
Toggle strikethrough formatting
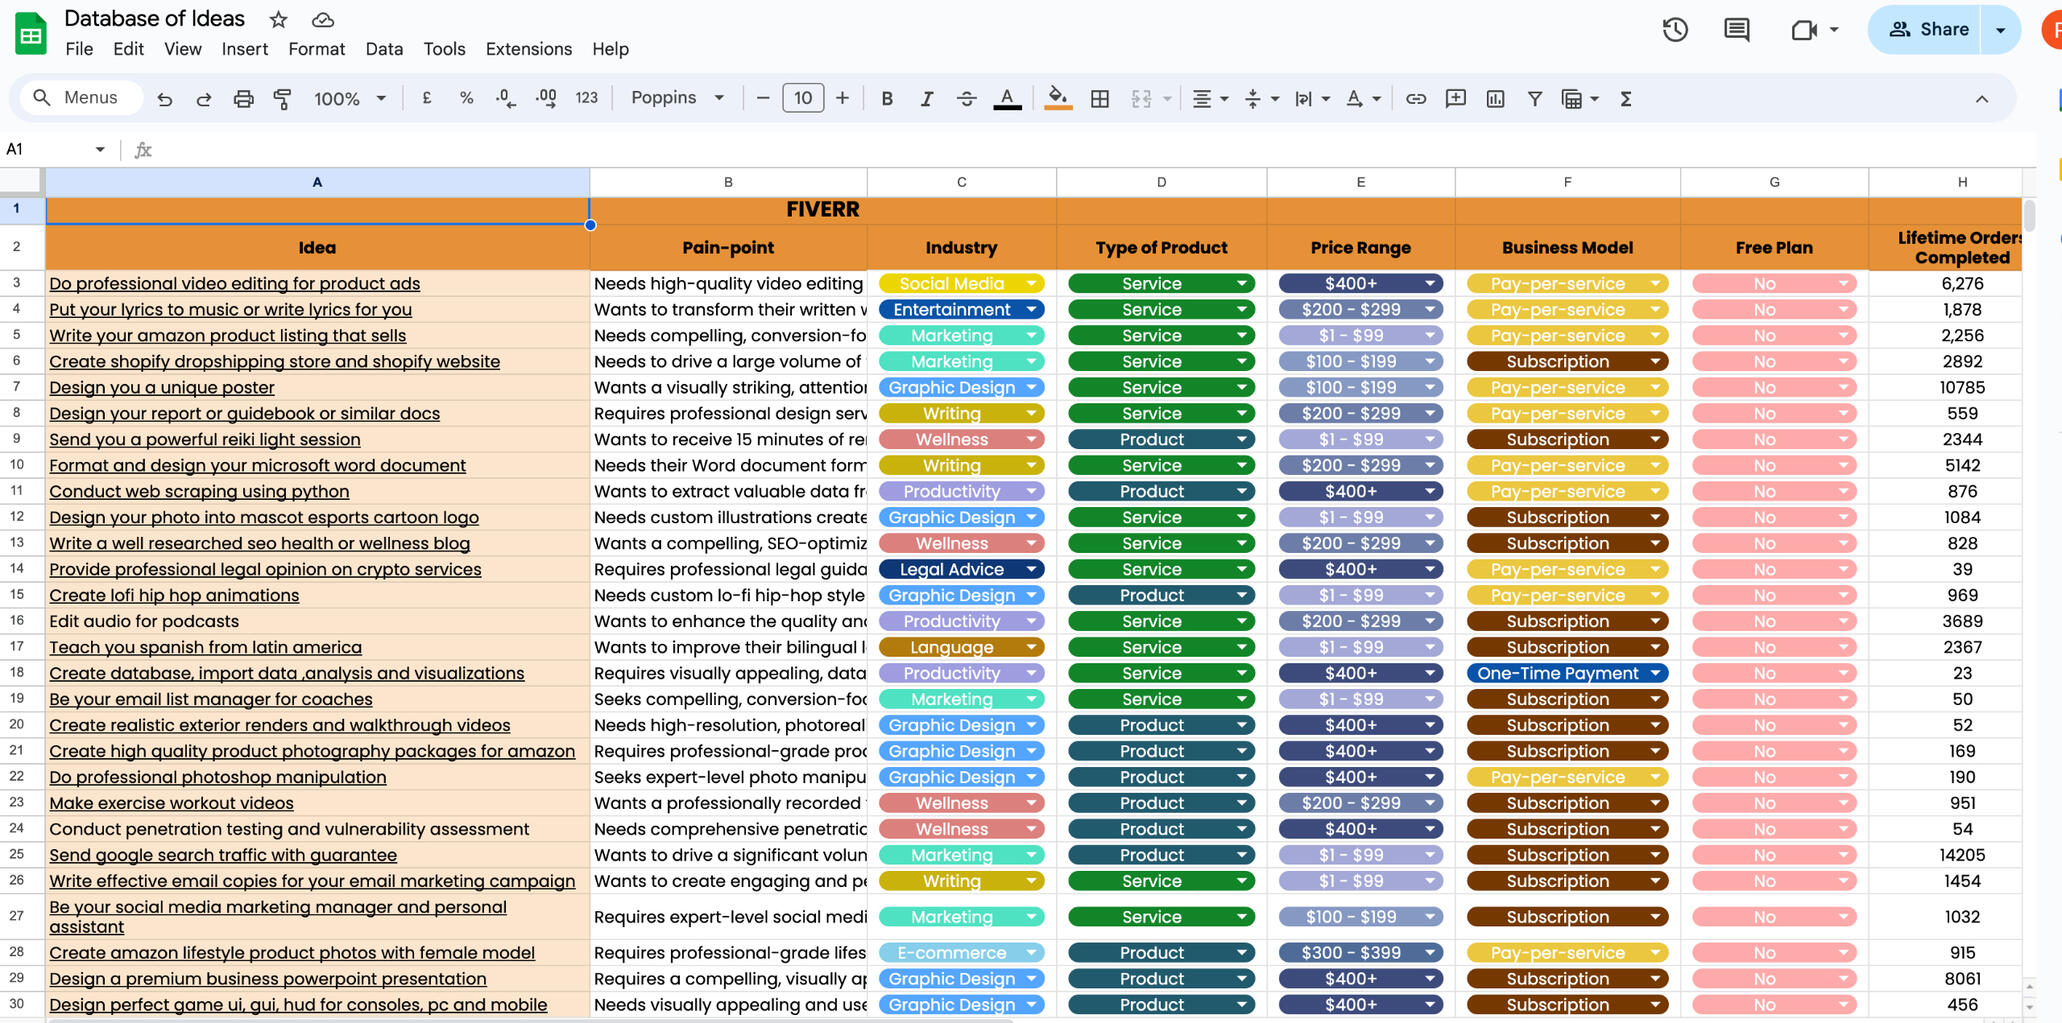coord(966,99)
